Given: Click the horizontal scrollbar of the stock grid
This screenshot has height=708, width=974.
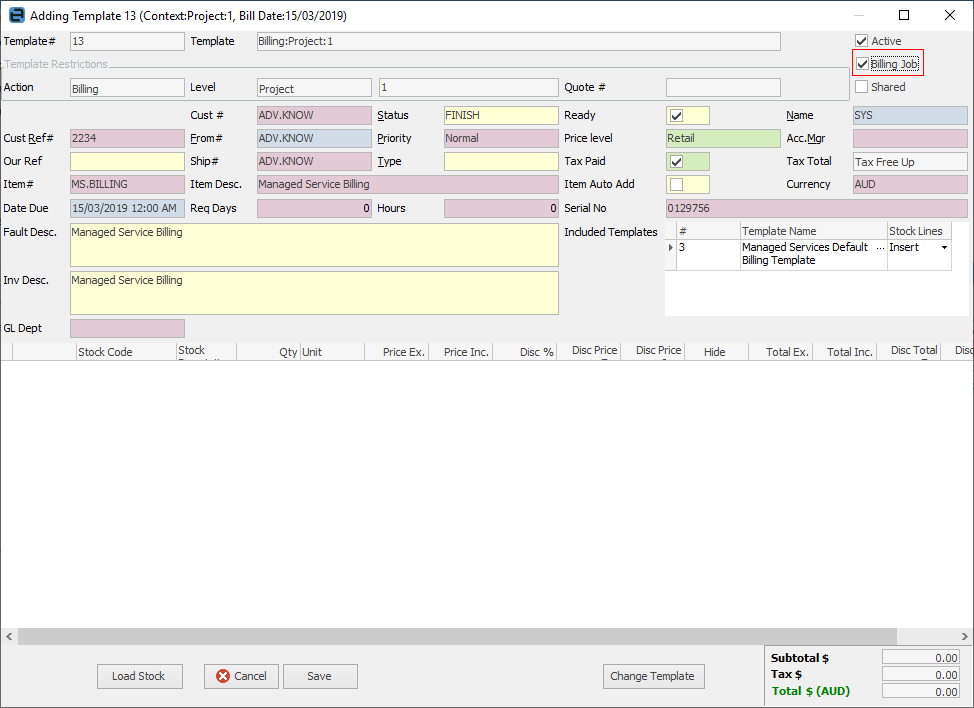Looking at the screenshot, I should point(480,636).
